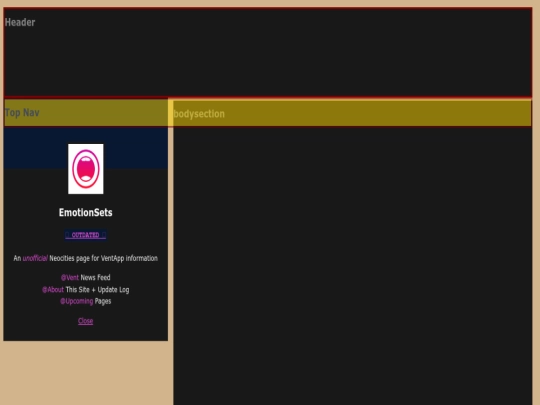Click the Vent open-mouth logo image
The height and width of the screenshot is (405, 540).
click(x=86, y=169)
